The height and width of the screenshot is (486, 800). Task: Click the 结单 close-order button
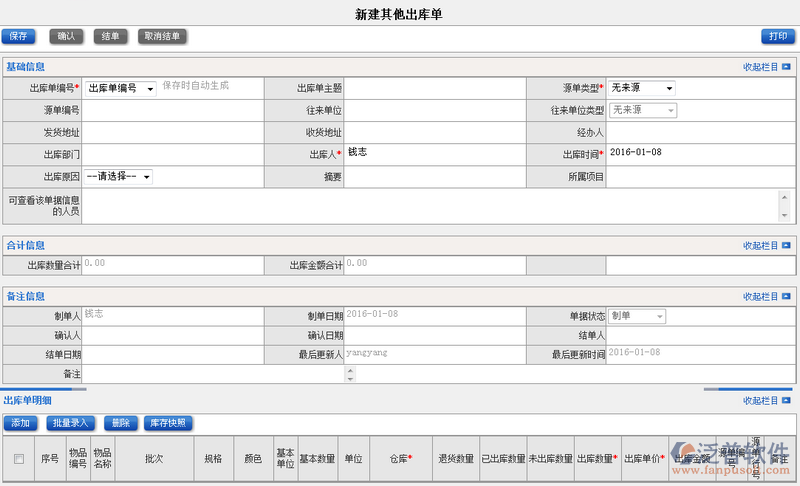(x=111, y=37)
